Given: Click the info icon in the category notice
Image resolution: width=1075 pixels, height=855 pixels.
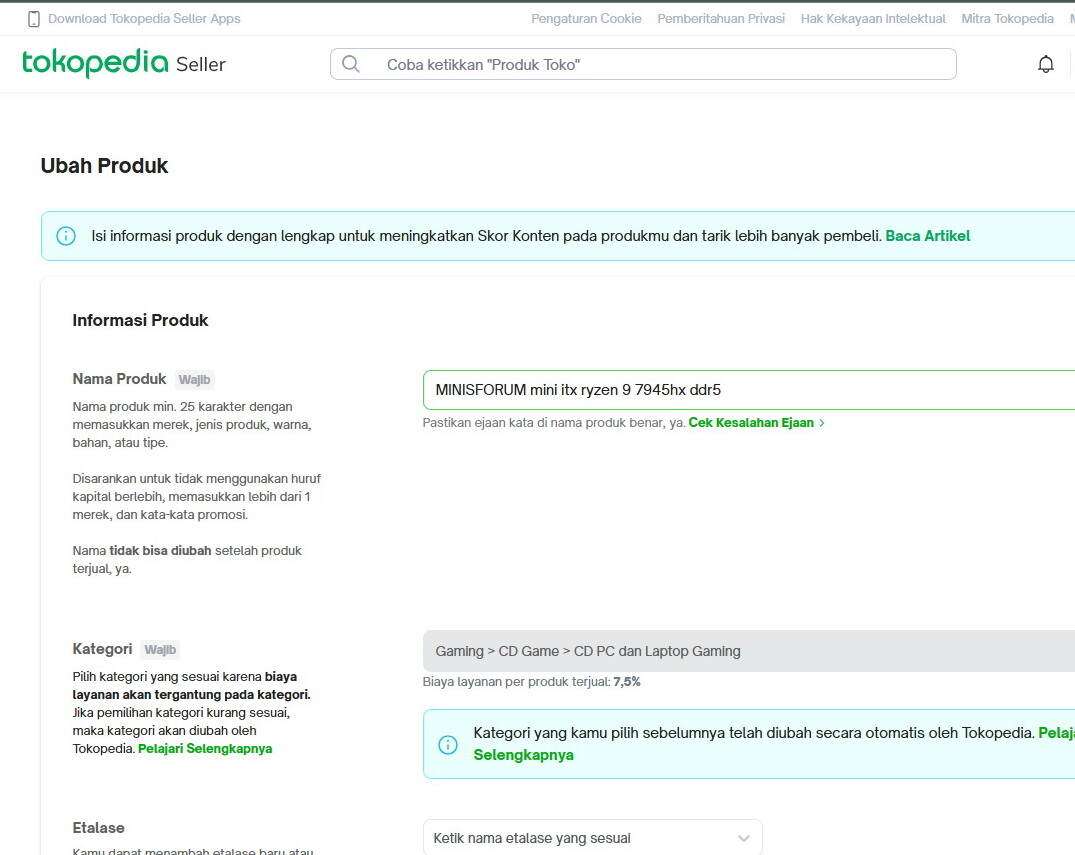Looking at the screenshot, I should (x=448, y=745).
